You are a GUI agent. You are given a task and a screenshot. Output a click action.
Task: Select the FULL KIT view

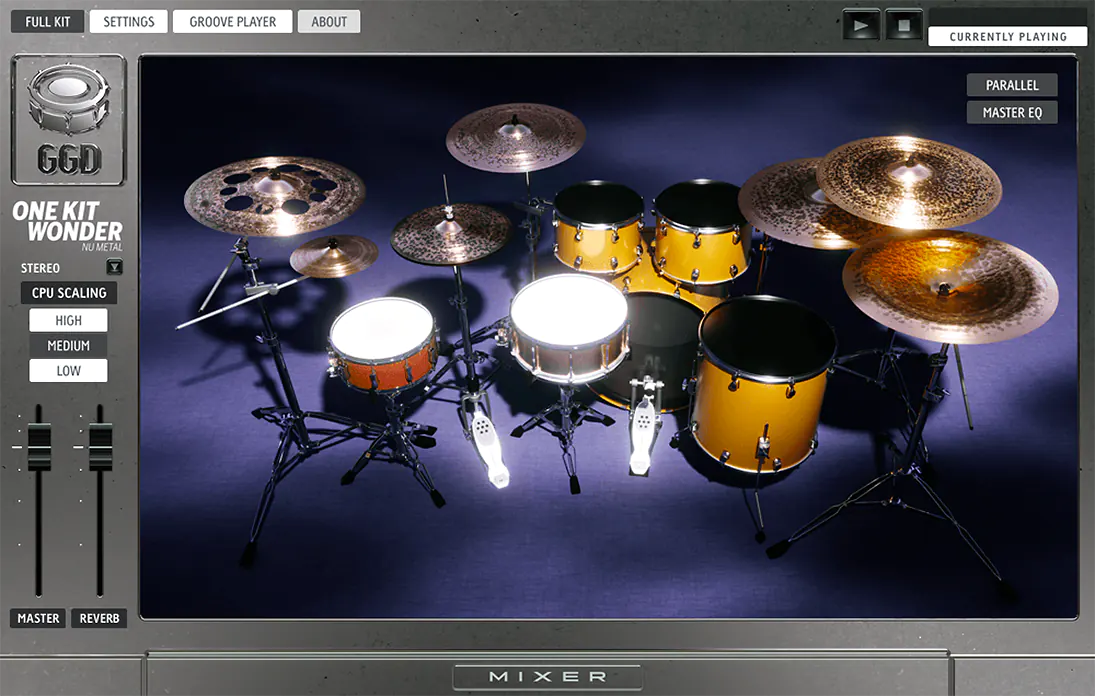coord(46,20)
